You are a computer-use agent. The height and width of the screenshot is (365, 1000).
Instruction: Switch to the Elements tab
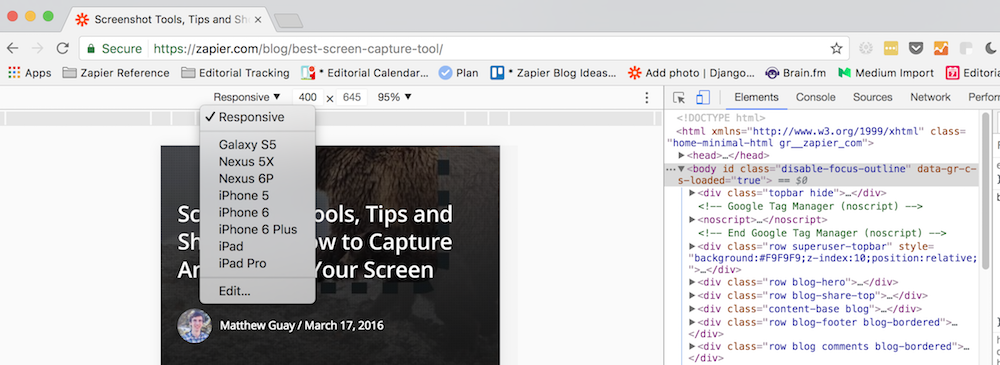[756, 98]
